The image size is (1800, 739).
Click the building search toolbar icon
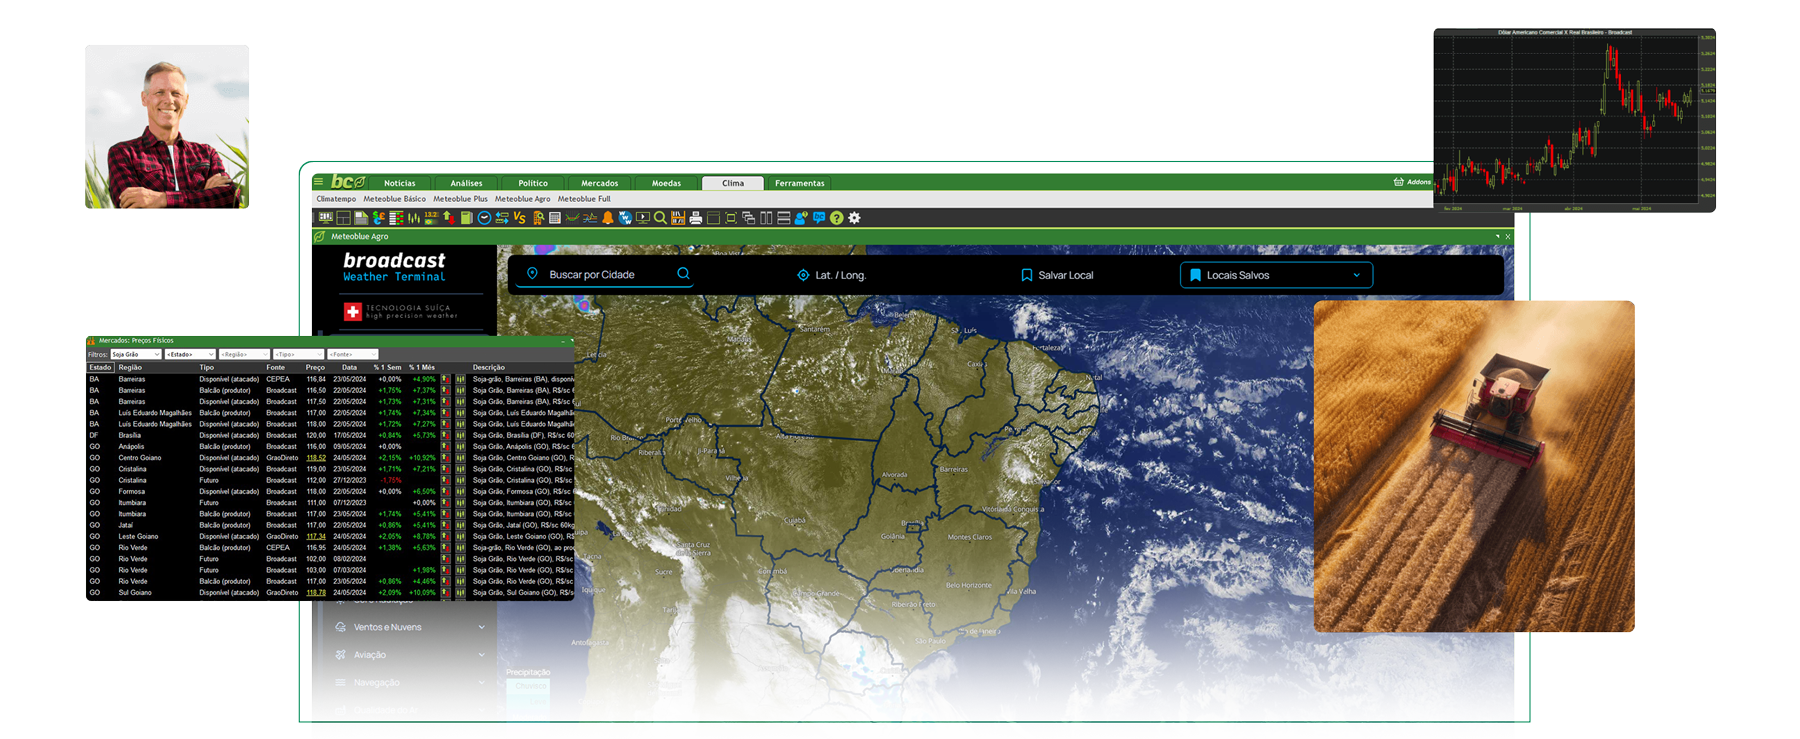click(538, 218)
